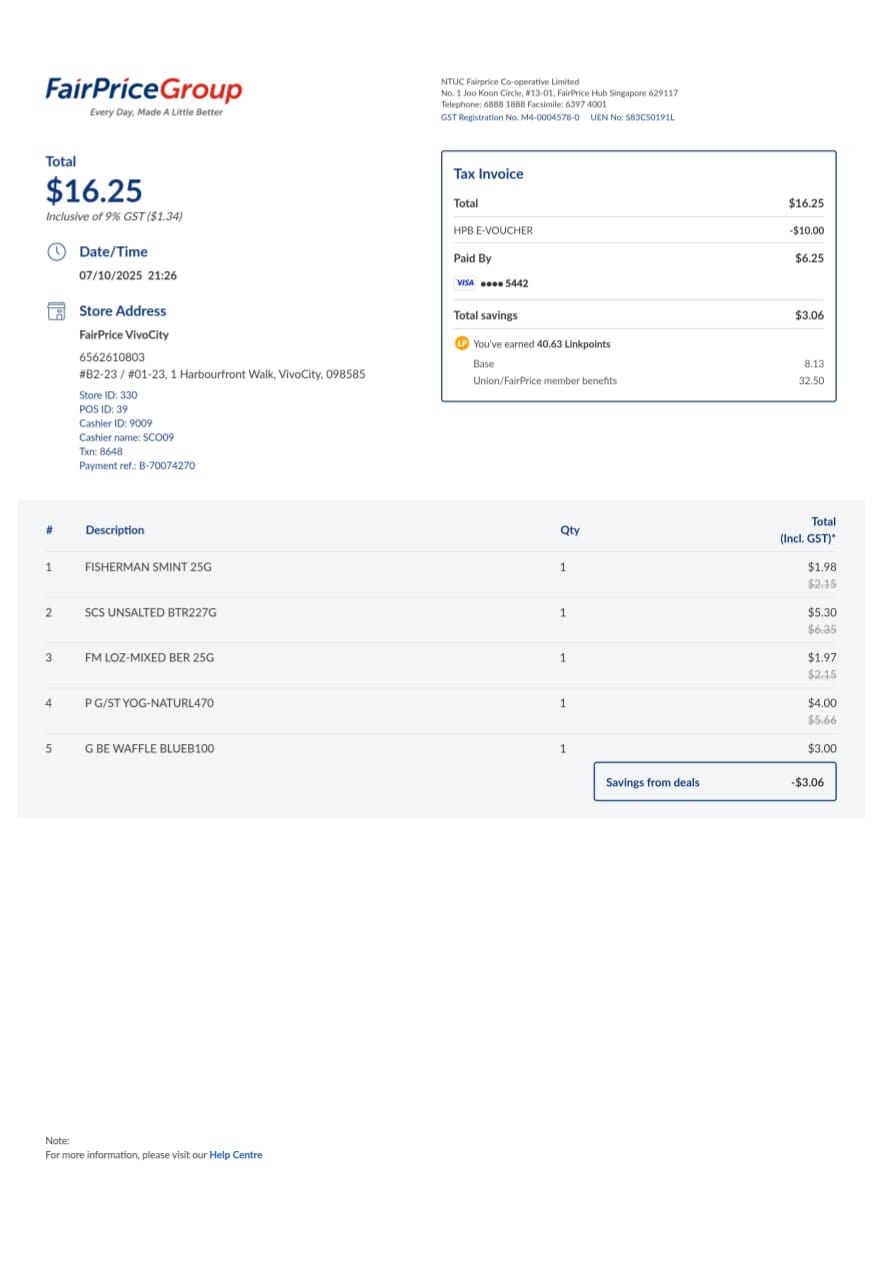Screen dimensions: 887x1282
Task: Click the struck-through $6.35 original price
Action: point(822,629)
